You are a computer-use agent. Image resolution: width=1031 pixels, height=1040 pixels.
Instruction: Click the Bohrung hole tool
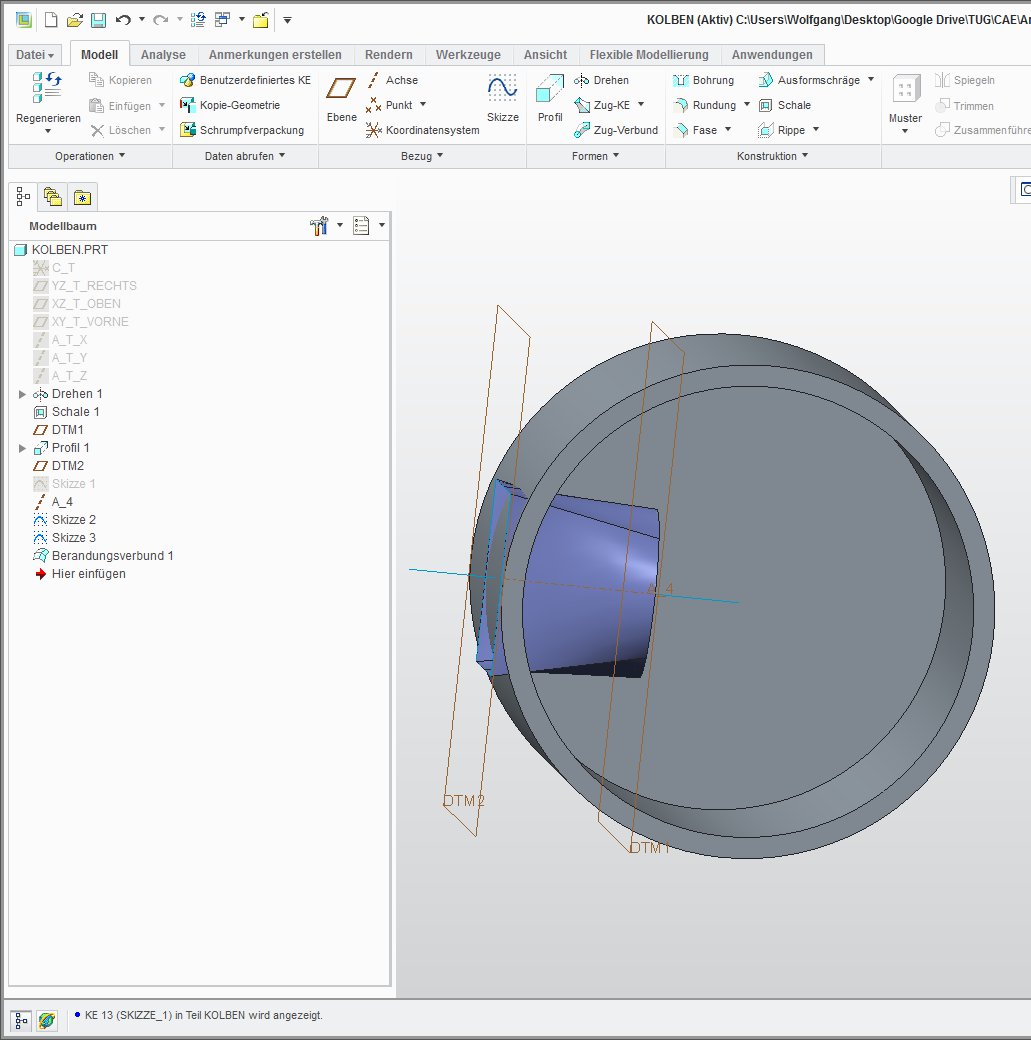(703, 80)
